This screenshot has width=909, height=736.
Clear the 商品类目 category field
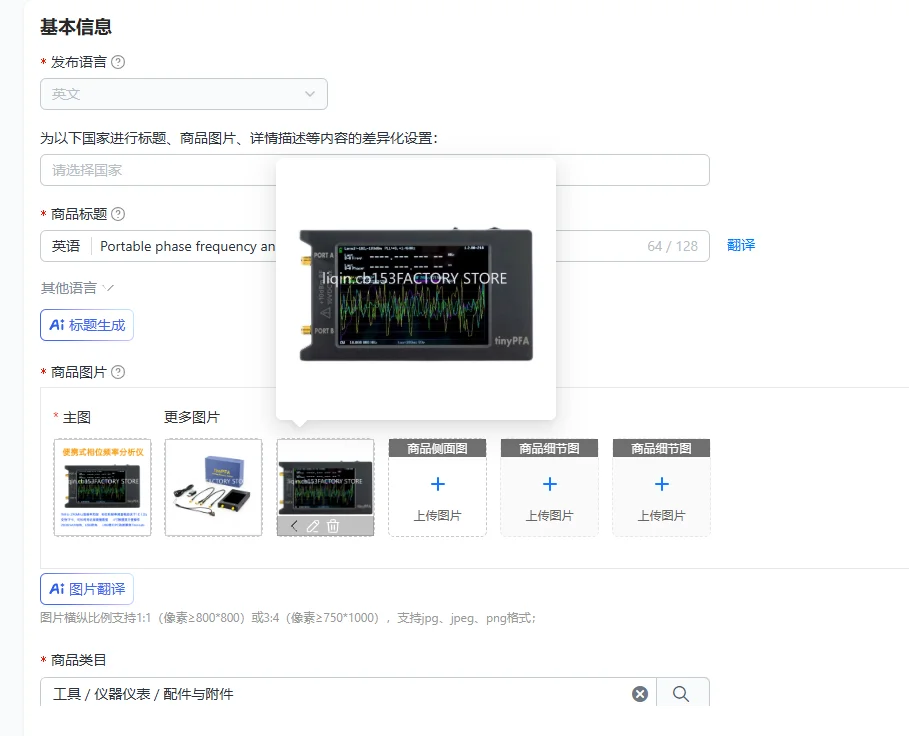click(640, 694)
